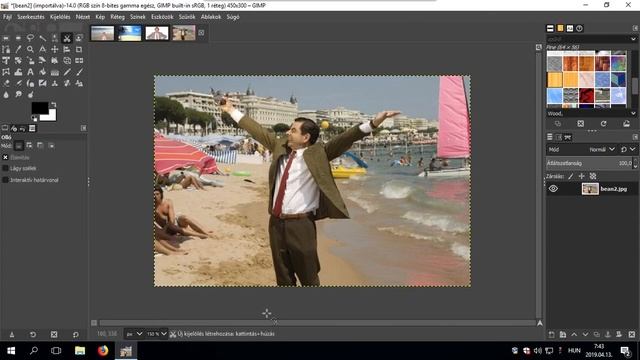640x360 pixels.
Task: Open pattern as image icon
Action: [x=626, y=124]
